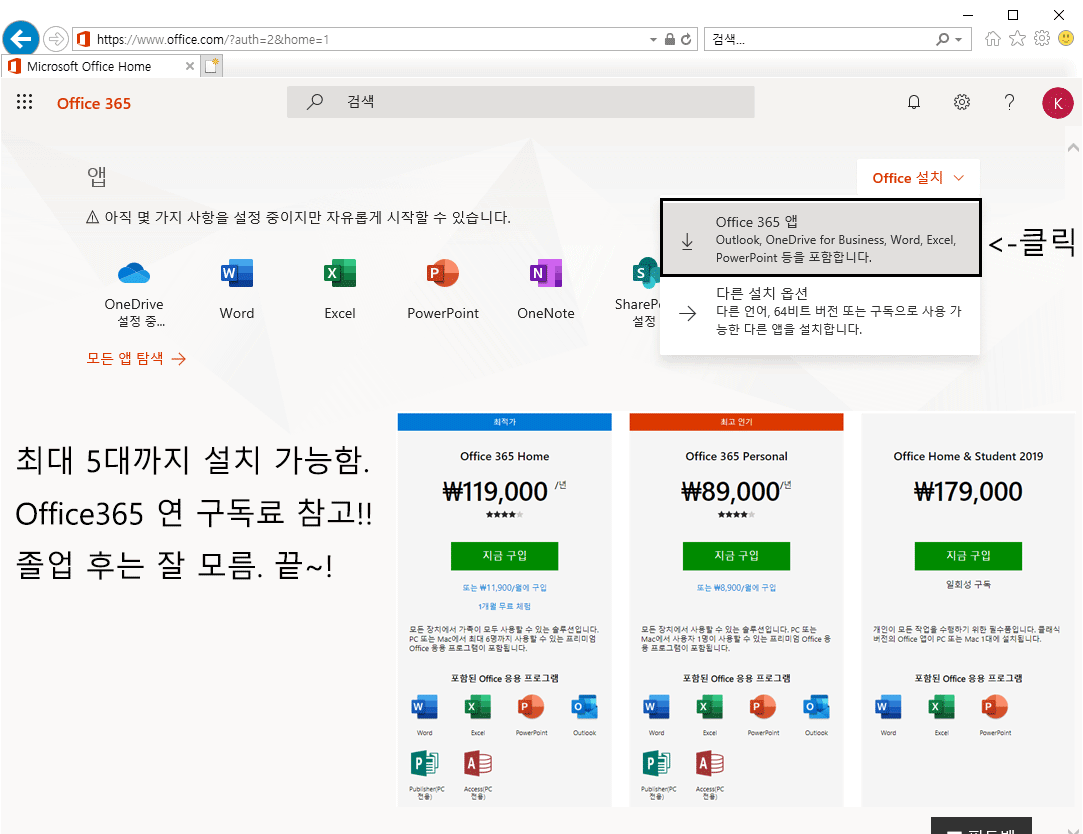Click Outlook icon in Office 365 Home card
This screenshot has height=834, width=1083.
[584, 708]
